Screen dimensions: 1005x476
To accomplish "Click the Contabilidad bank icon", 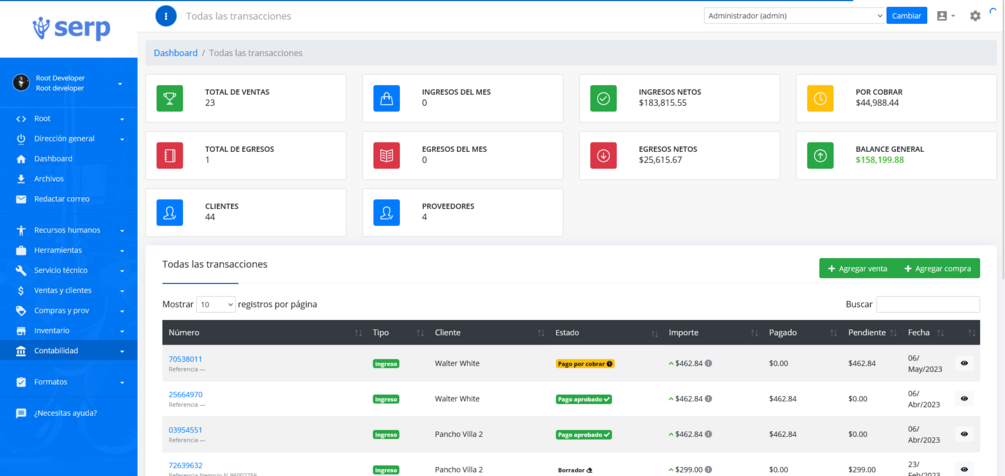I will pos(21,351).
